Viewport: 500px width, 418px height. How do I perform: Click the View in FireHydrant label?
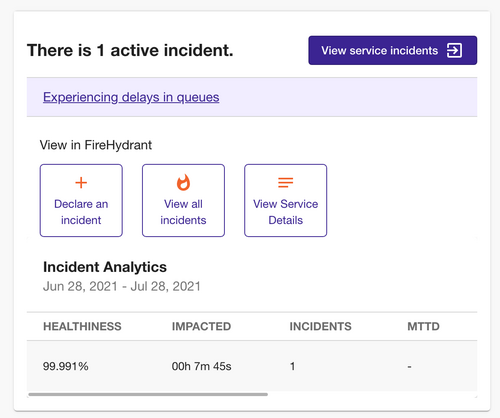(96, 145)
